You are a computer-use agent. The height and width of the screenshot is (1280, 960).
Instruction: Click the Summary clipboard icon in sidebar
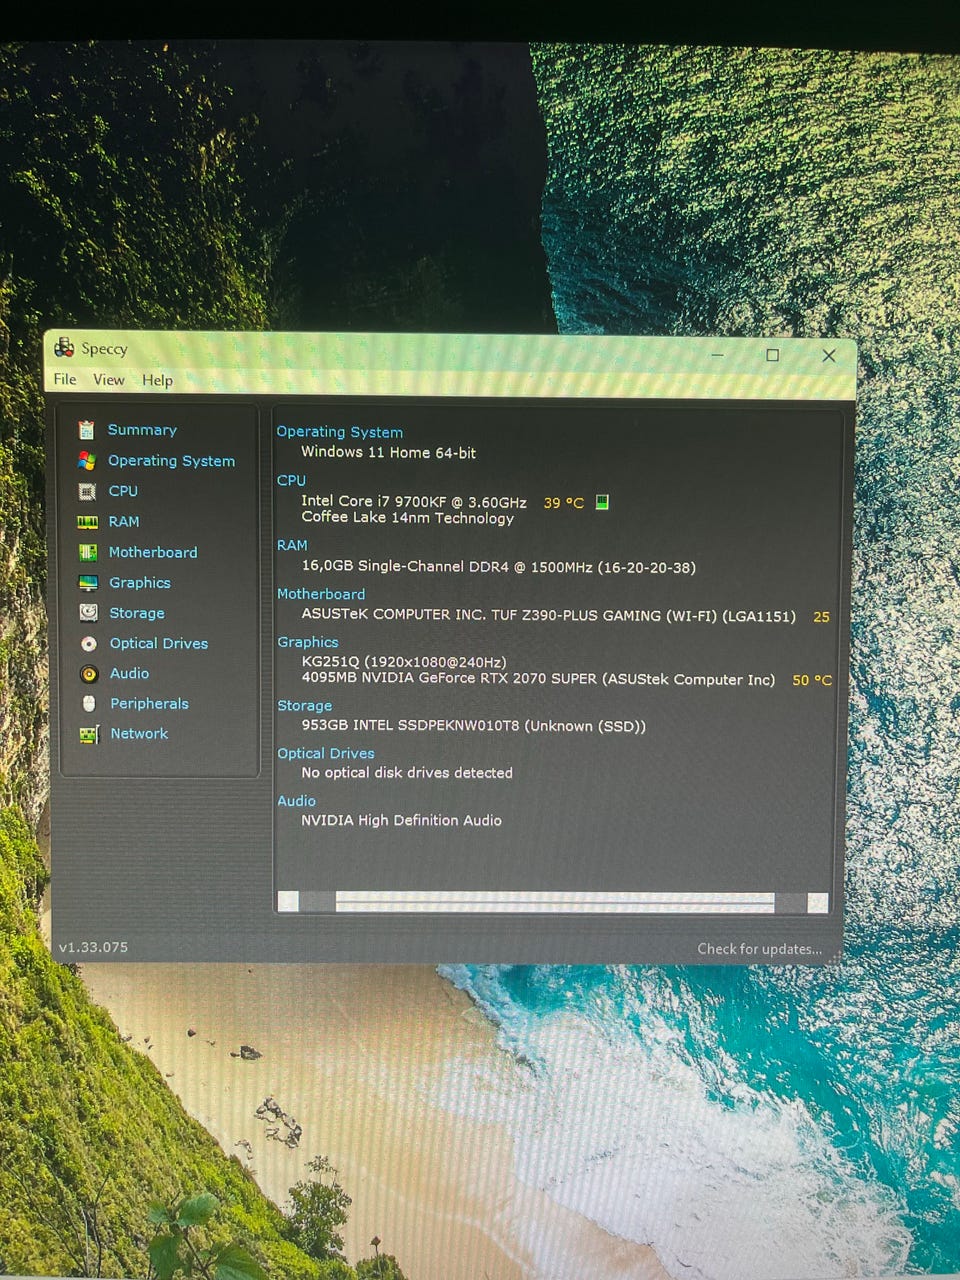tap(87, 430)
